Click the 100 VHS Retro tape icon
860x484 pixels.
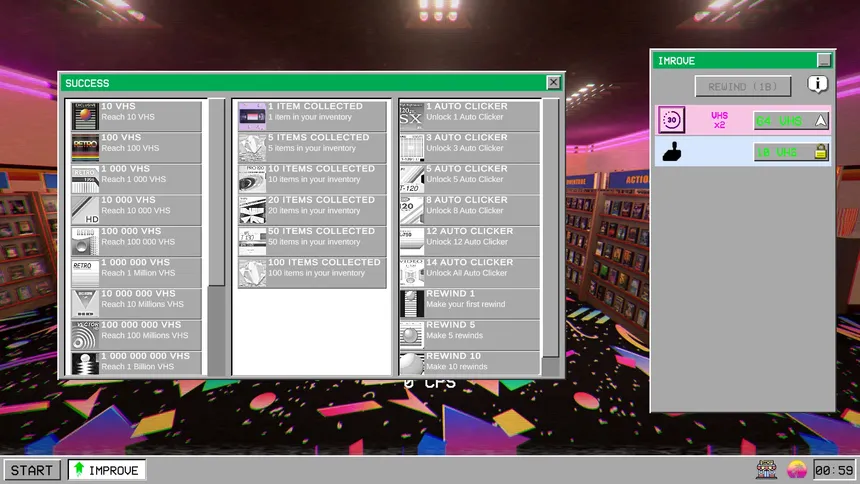click(x=85, y=147)
